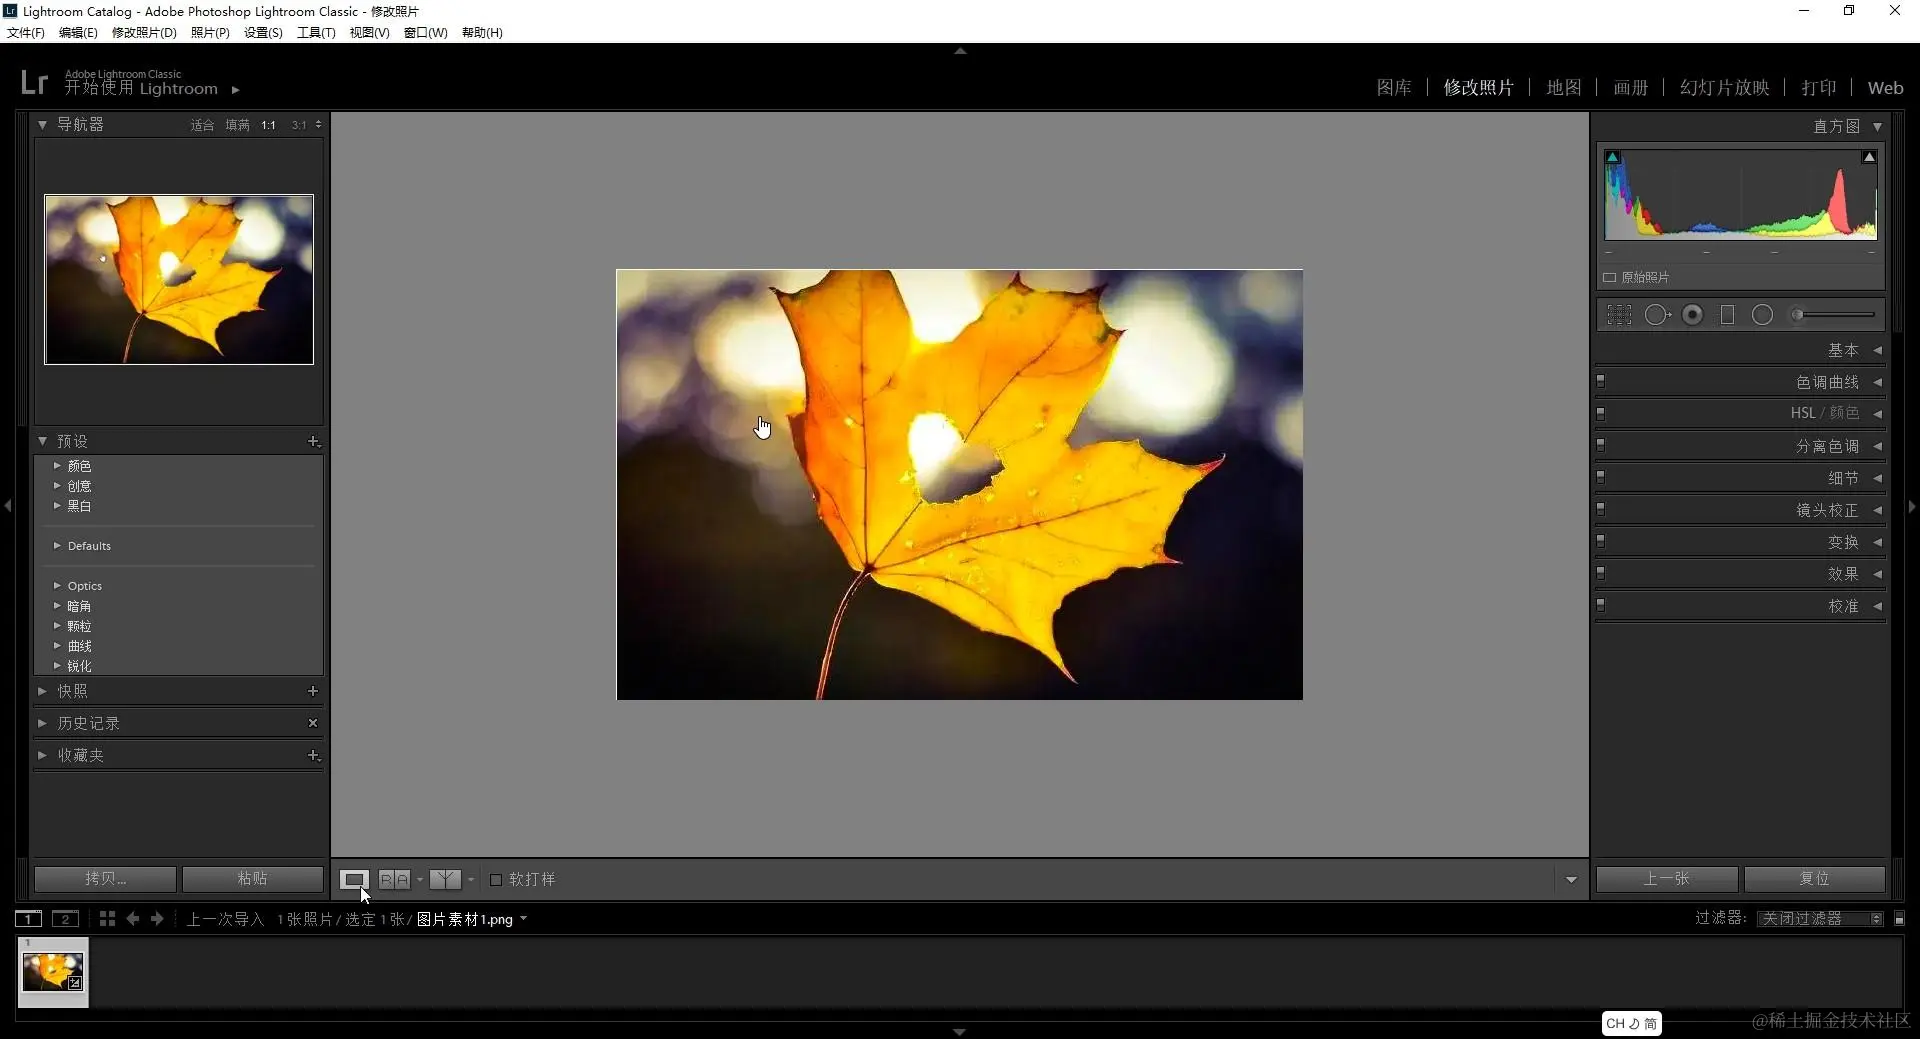This screenshot has height=1039, width=1920.
Task: Add collection with 收藏夹 plus icon
Action: coord(313,755)
